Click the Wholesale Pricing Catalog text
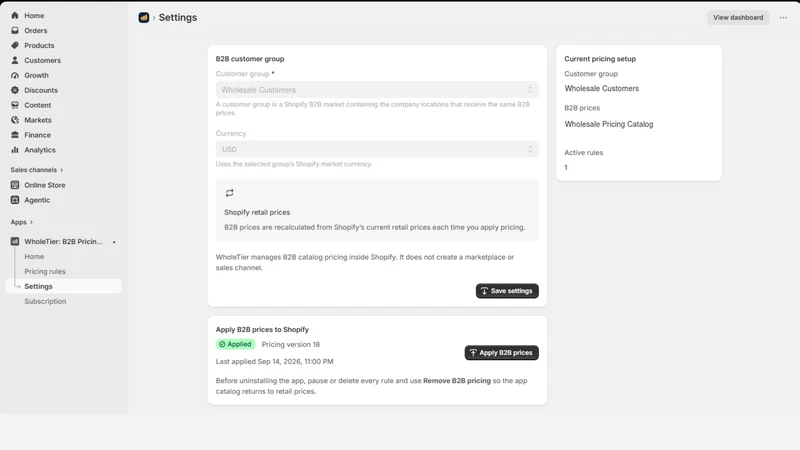Image resolution: width=800 pixels, height=450 pixels. [609, 124]
